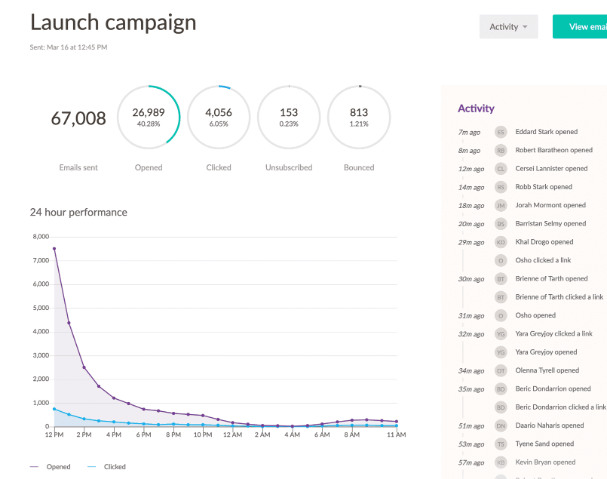Screen dimensions: 607x479
Task: Click Tyene Sand's TS avatar icon
Action: [x=501, y=444]
